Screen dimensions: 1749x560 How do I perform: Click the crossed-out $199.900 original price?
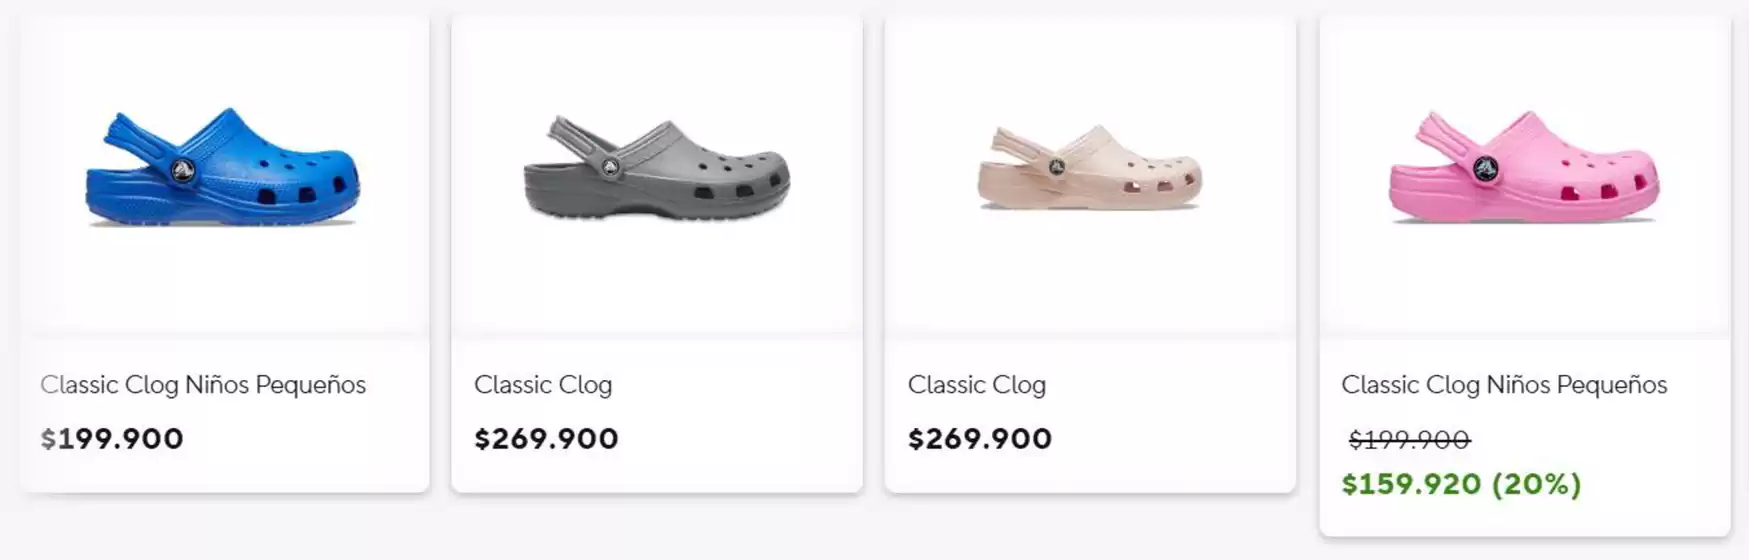click(1409, 439)
